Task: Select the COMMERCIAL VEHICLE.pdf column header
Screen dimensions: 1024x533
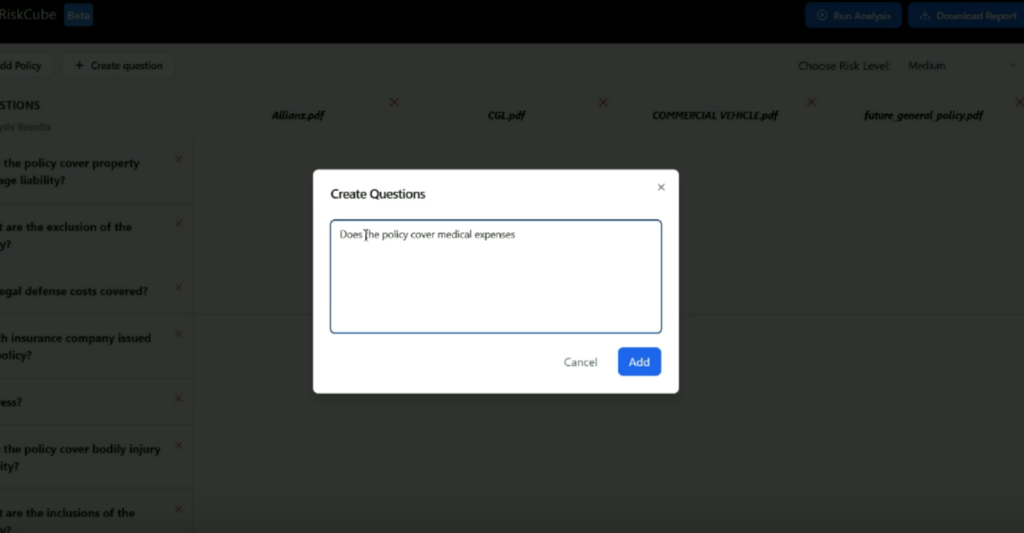Action: coord(714,115)
